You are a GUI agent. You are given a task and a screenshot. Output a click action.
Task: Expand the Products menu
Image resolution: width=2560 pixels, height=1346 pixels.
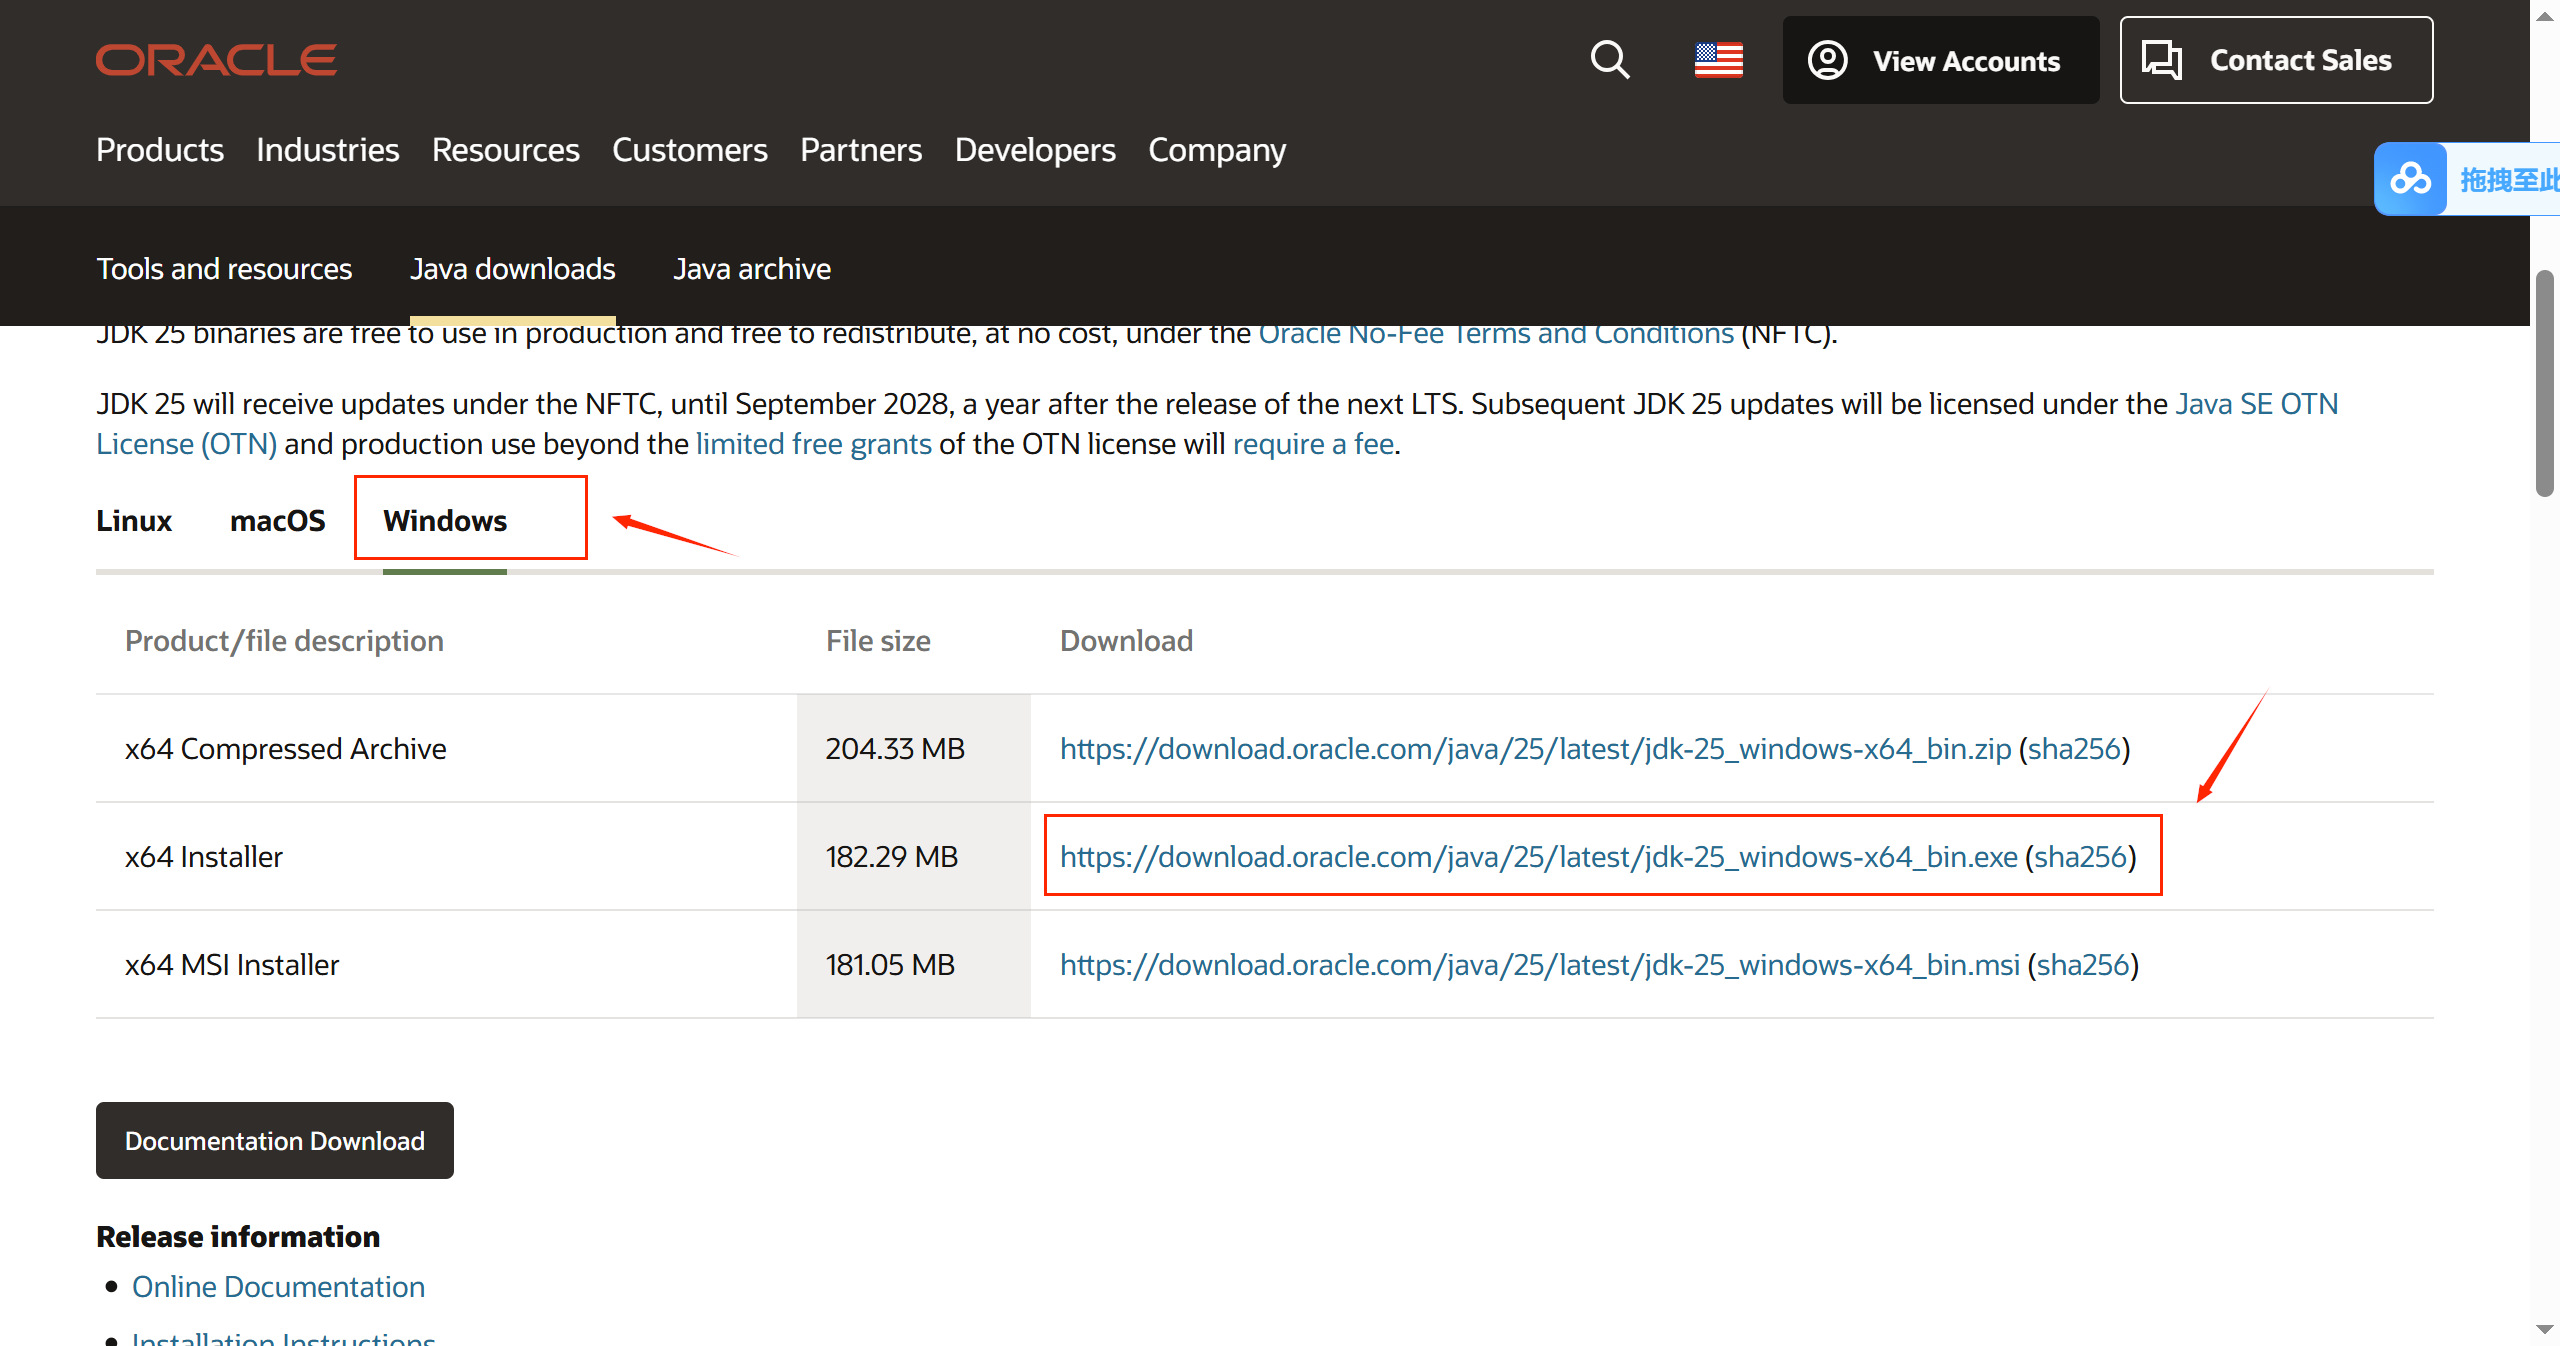coord(160,150)
